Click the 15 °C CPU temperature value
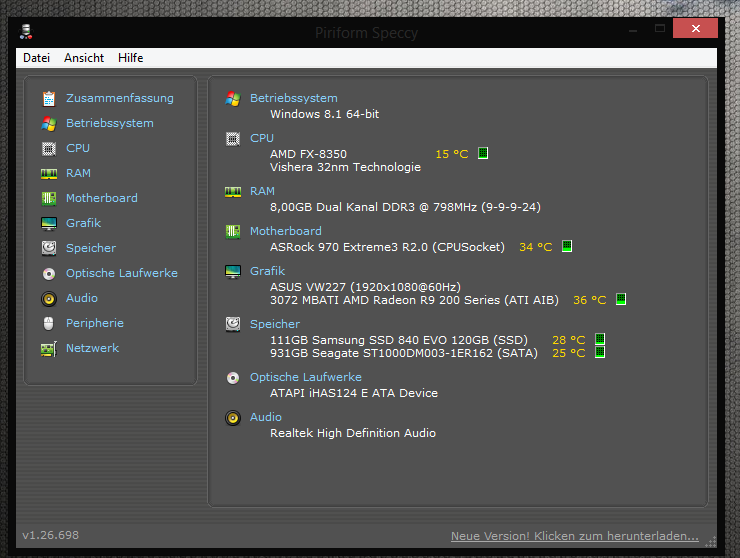Viewport: 740px width, 558px height. (x=452, y=154)
